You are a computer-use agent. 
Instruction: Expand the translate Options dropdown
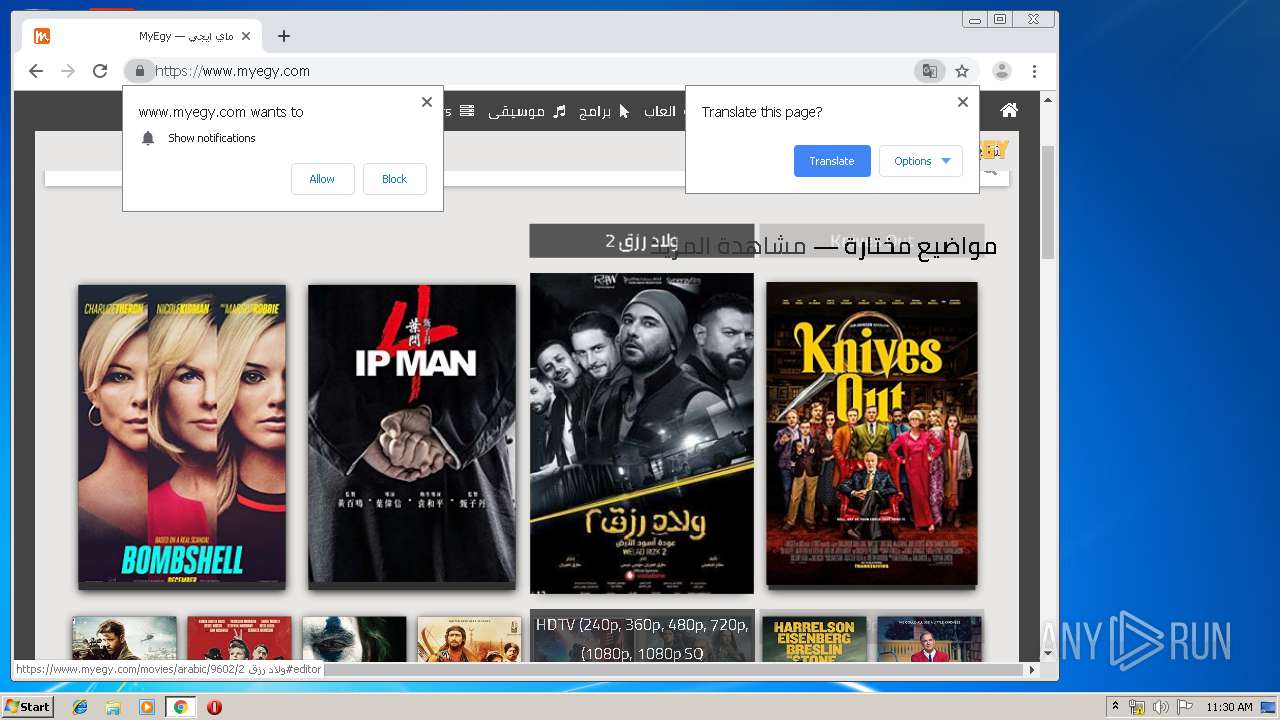click(921, 161)
